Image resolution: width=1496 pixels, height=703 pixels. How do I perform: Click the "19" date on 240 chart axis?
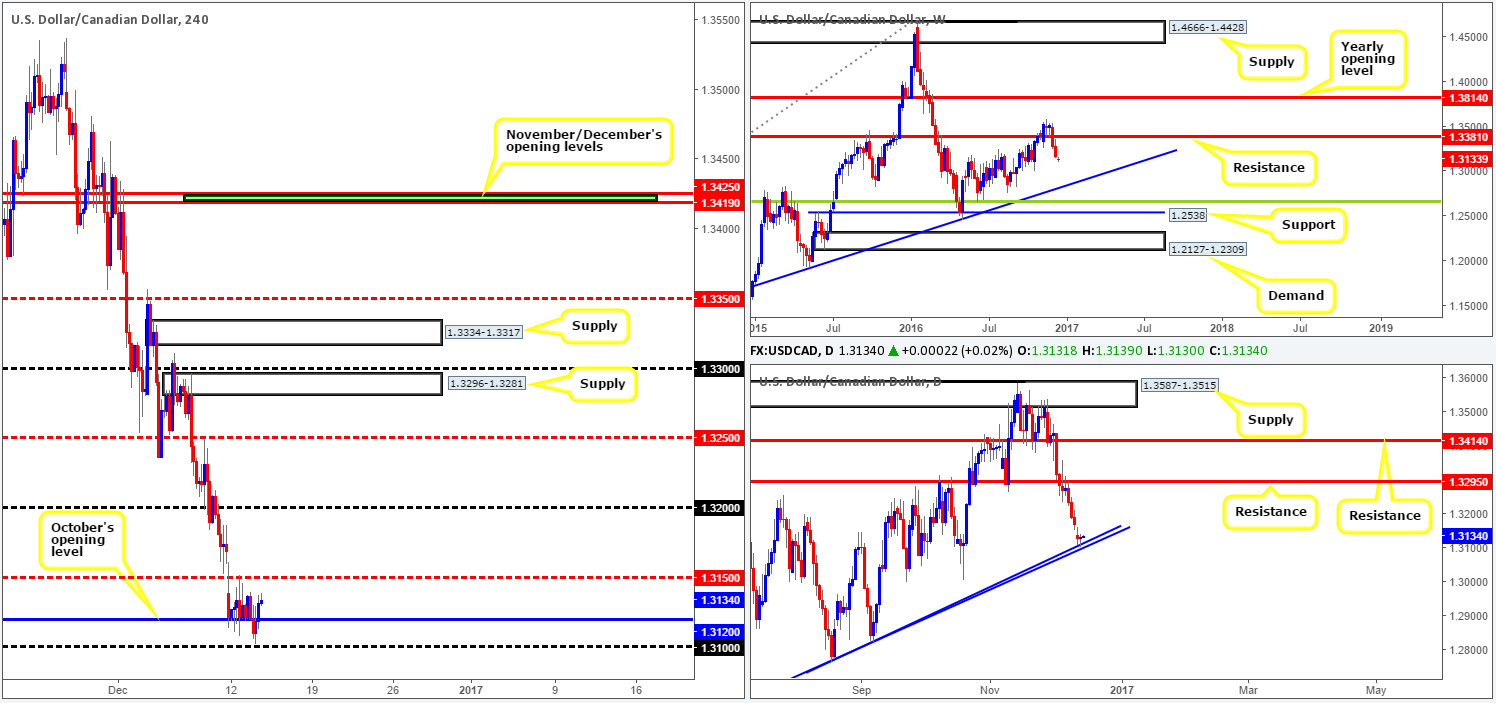coord(312,690)
